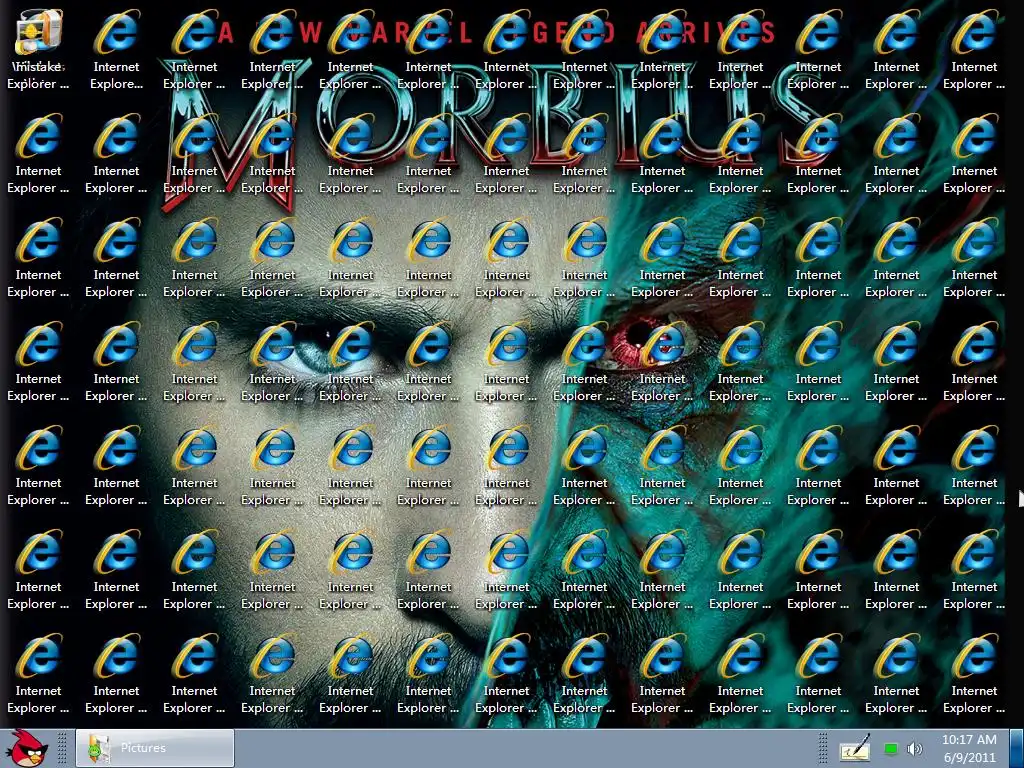Click the system tray dotted grip handle
Viewport: 1024px width, 768px height.
[823, 748]
